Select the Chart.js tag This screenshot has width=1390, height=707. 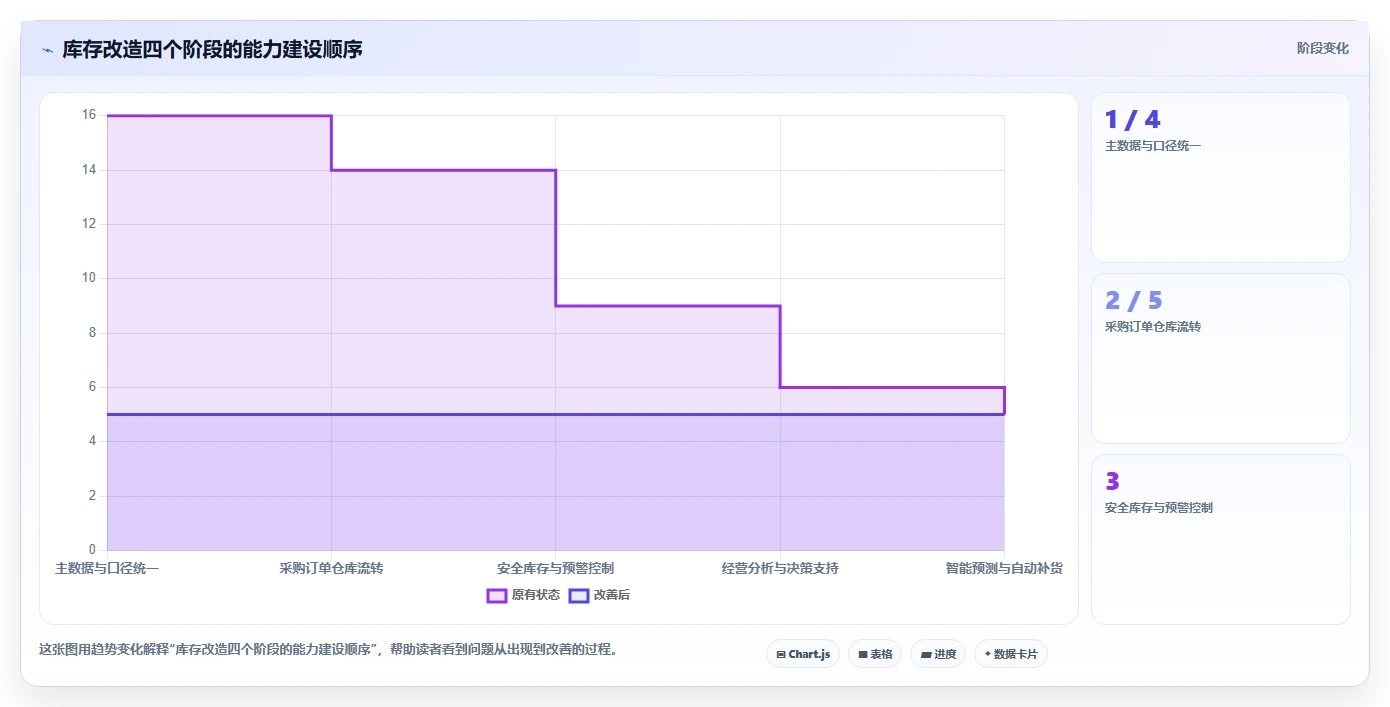(803, 654)
